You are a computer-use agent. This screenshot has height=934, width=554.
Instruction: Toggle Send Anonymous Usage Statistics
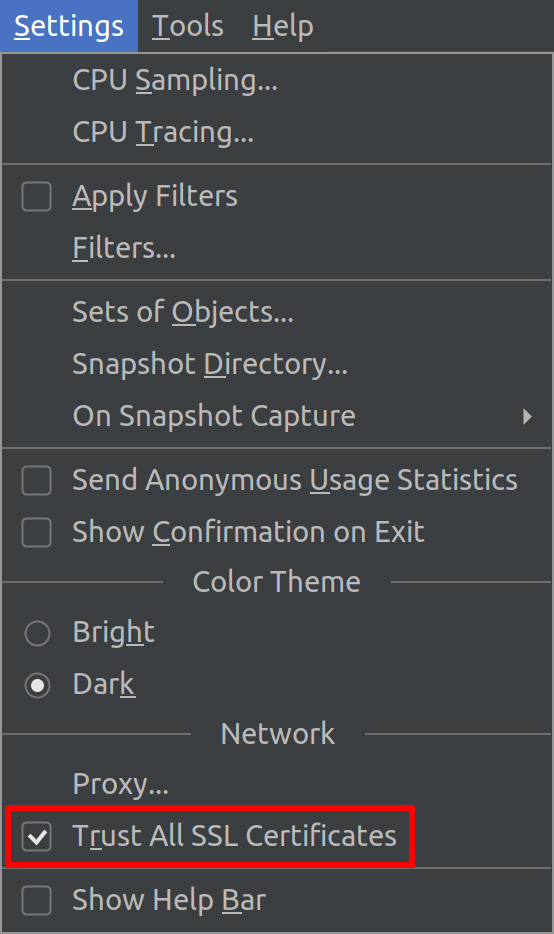pyautogui.click(x=36, y=481)
